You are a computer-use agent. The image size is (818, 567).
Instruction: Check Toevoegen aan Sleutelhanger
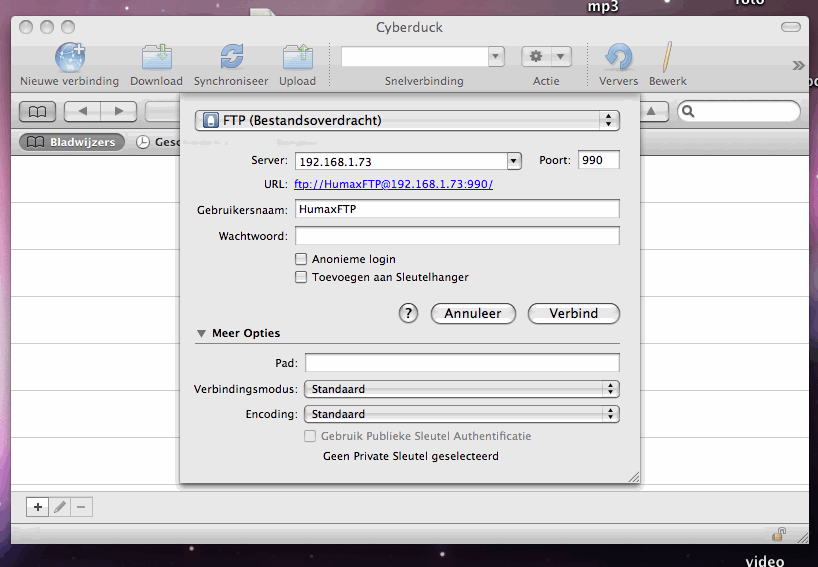(301, 277)
